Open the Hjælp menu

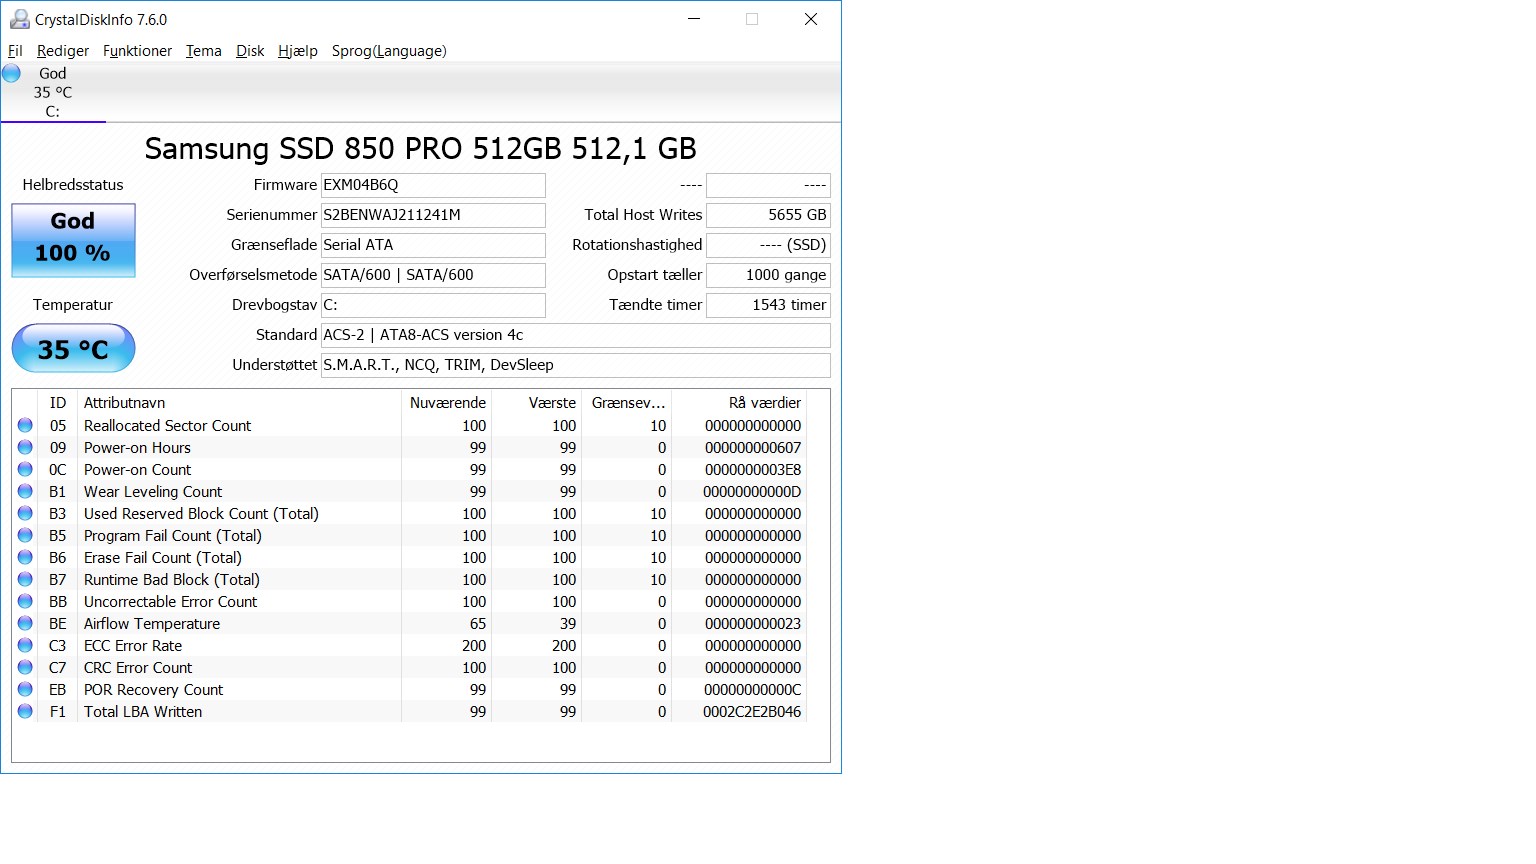pyautogui.click(x=298, y=51)
